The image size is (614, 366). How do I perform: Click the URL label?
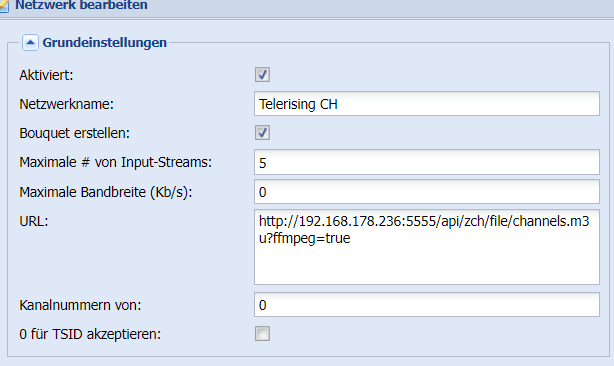point(34,222)
